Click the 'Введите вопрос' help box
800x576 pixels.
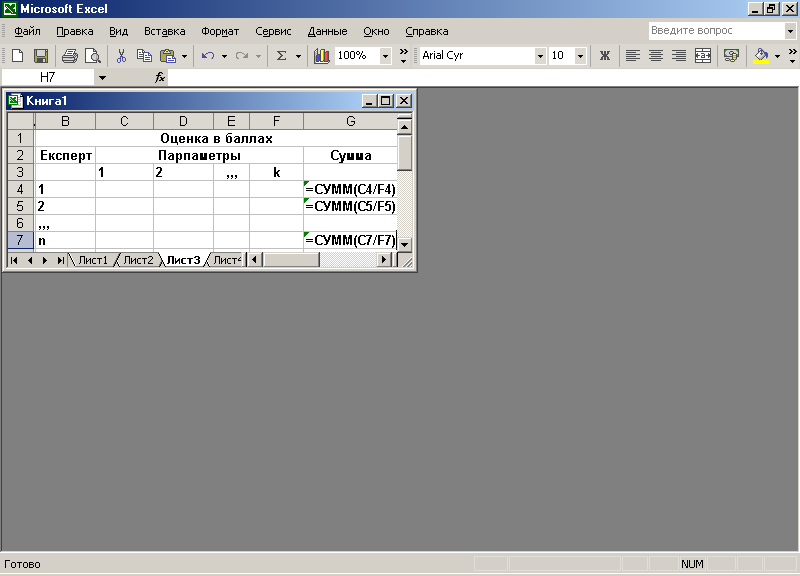point(717,31)
